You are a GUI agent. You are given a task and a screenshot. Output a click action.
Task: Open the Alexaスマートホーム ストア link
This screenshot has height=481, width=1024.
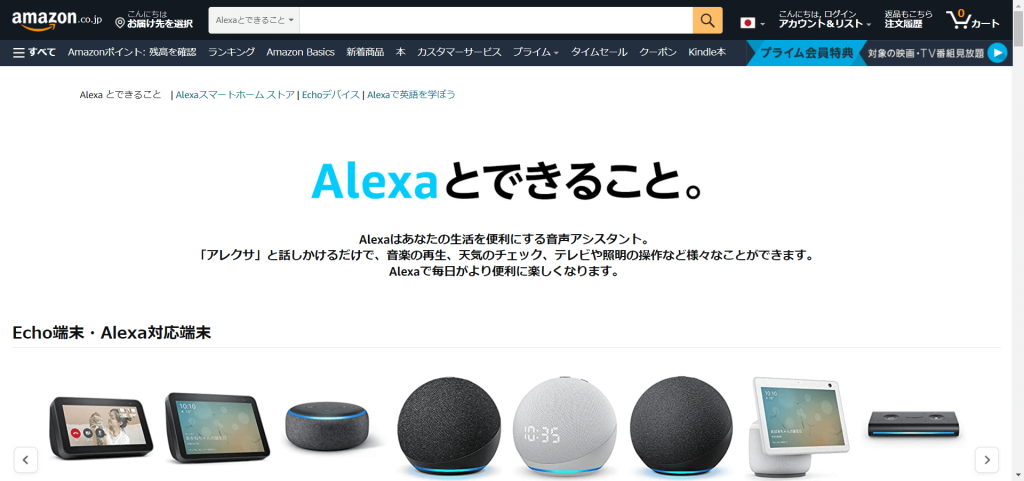point(235,95)
